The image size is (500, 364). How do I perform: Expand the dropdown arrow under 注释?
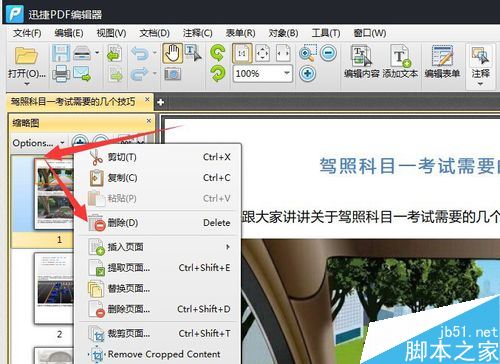click(480, 84)
